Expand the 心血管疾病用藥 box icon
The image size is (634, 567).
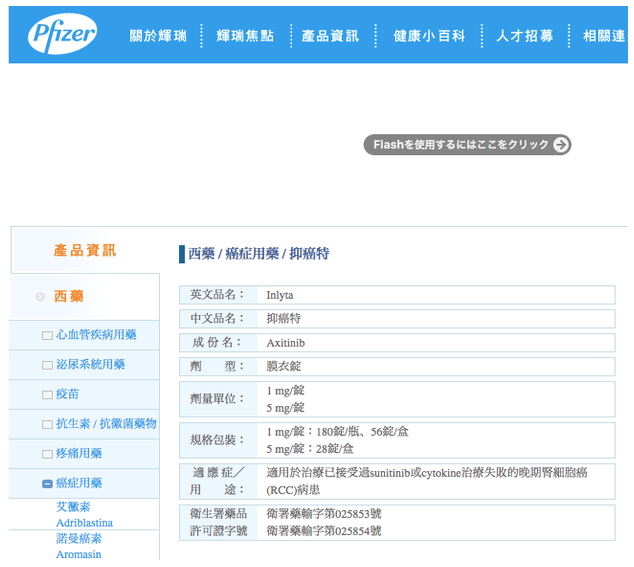47,336
